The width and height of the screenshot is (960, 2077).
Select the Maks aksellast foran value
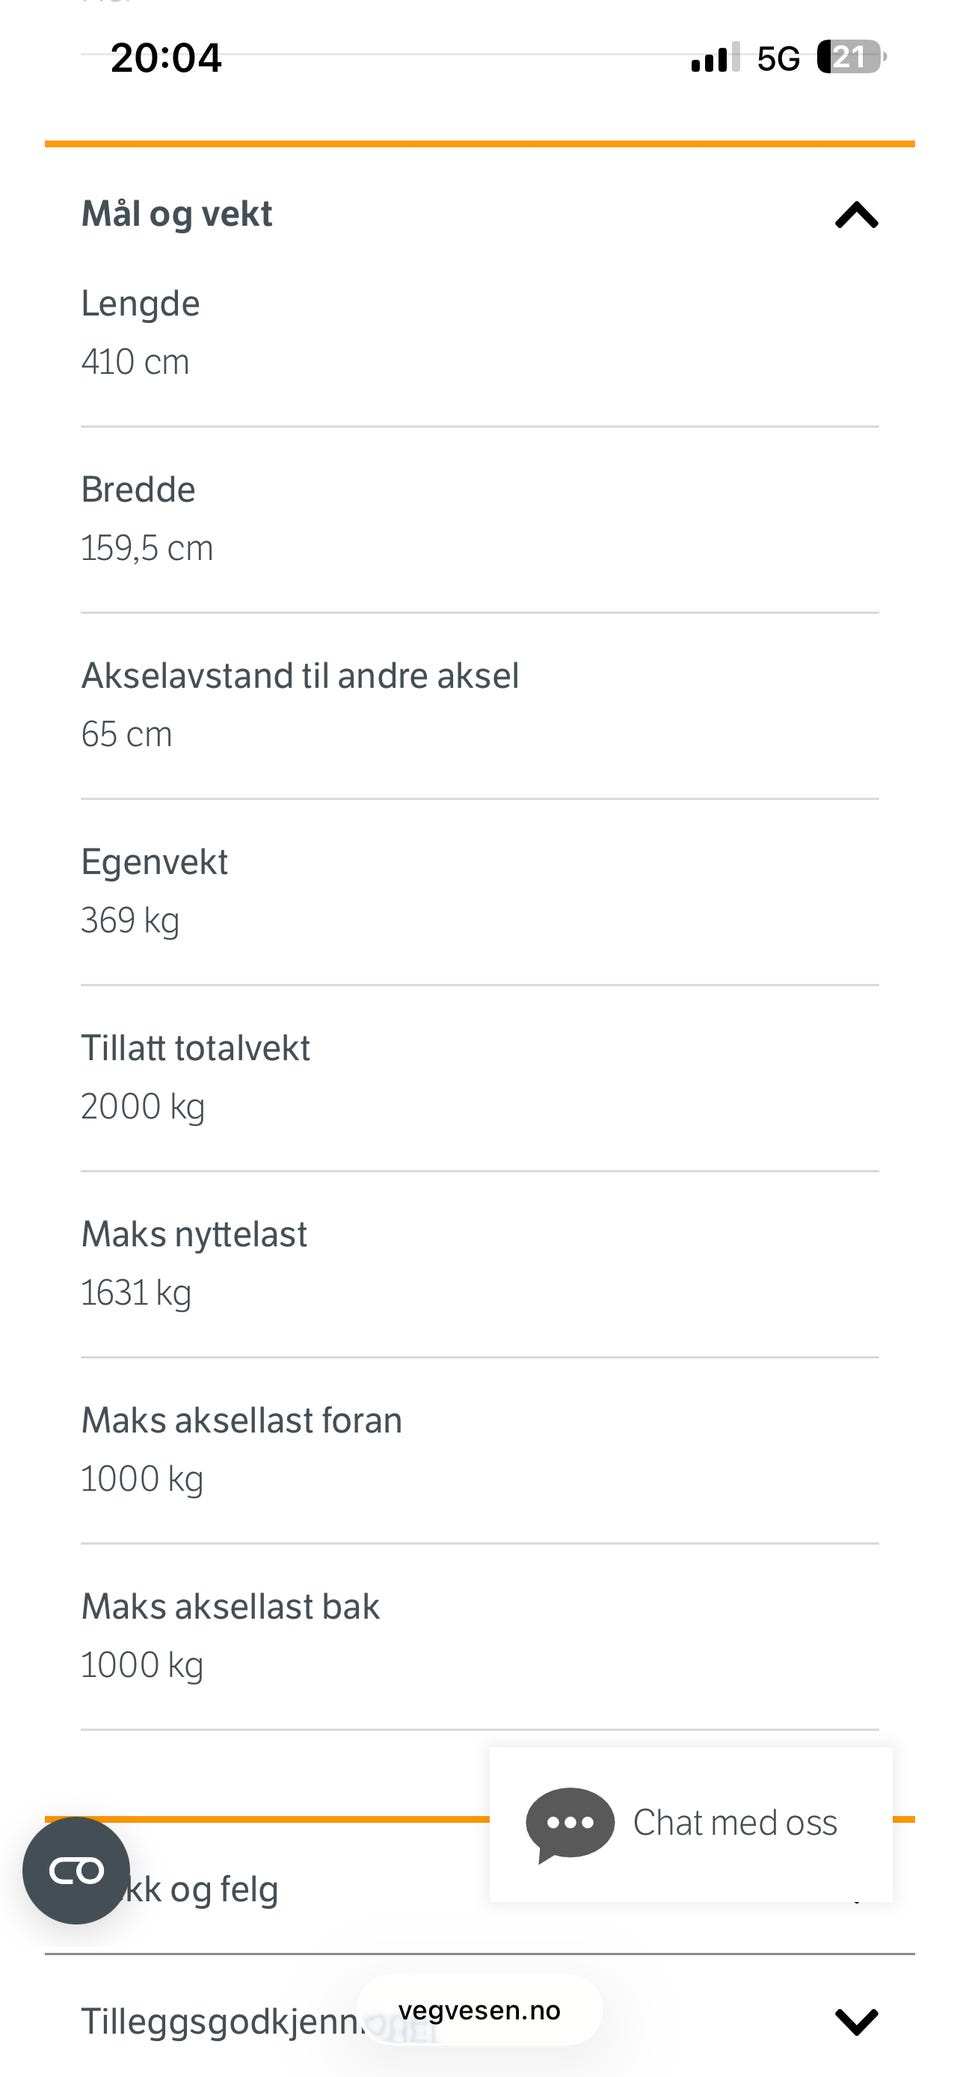point(142,1479)
